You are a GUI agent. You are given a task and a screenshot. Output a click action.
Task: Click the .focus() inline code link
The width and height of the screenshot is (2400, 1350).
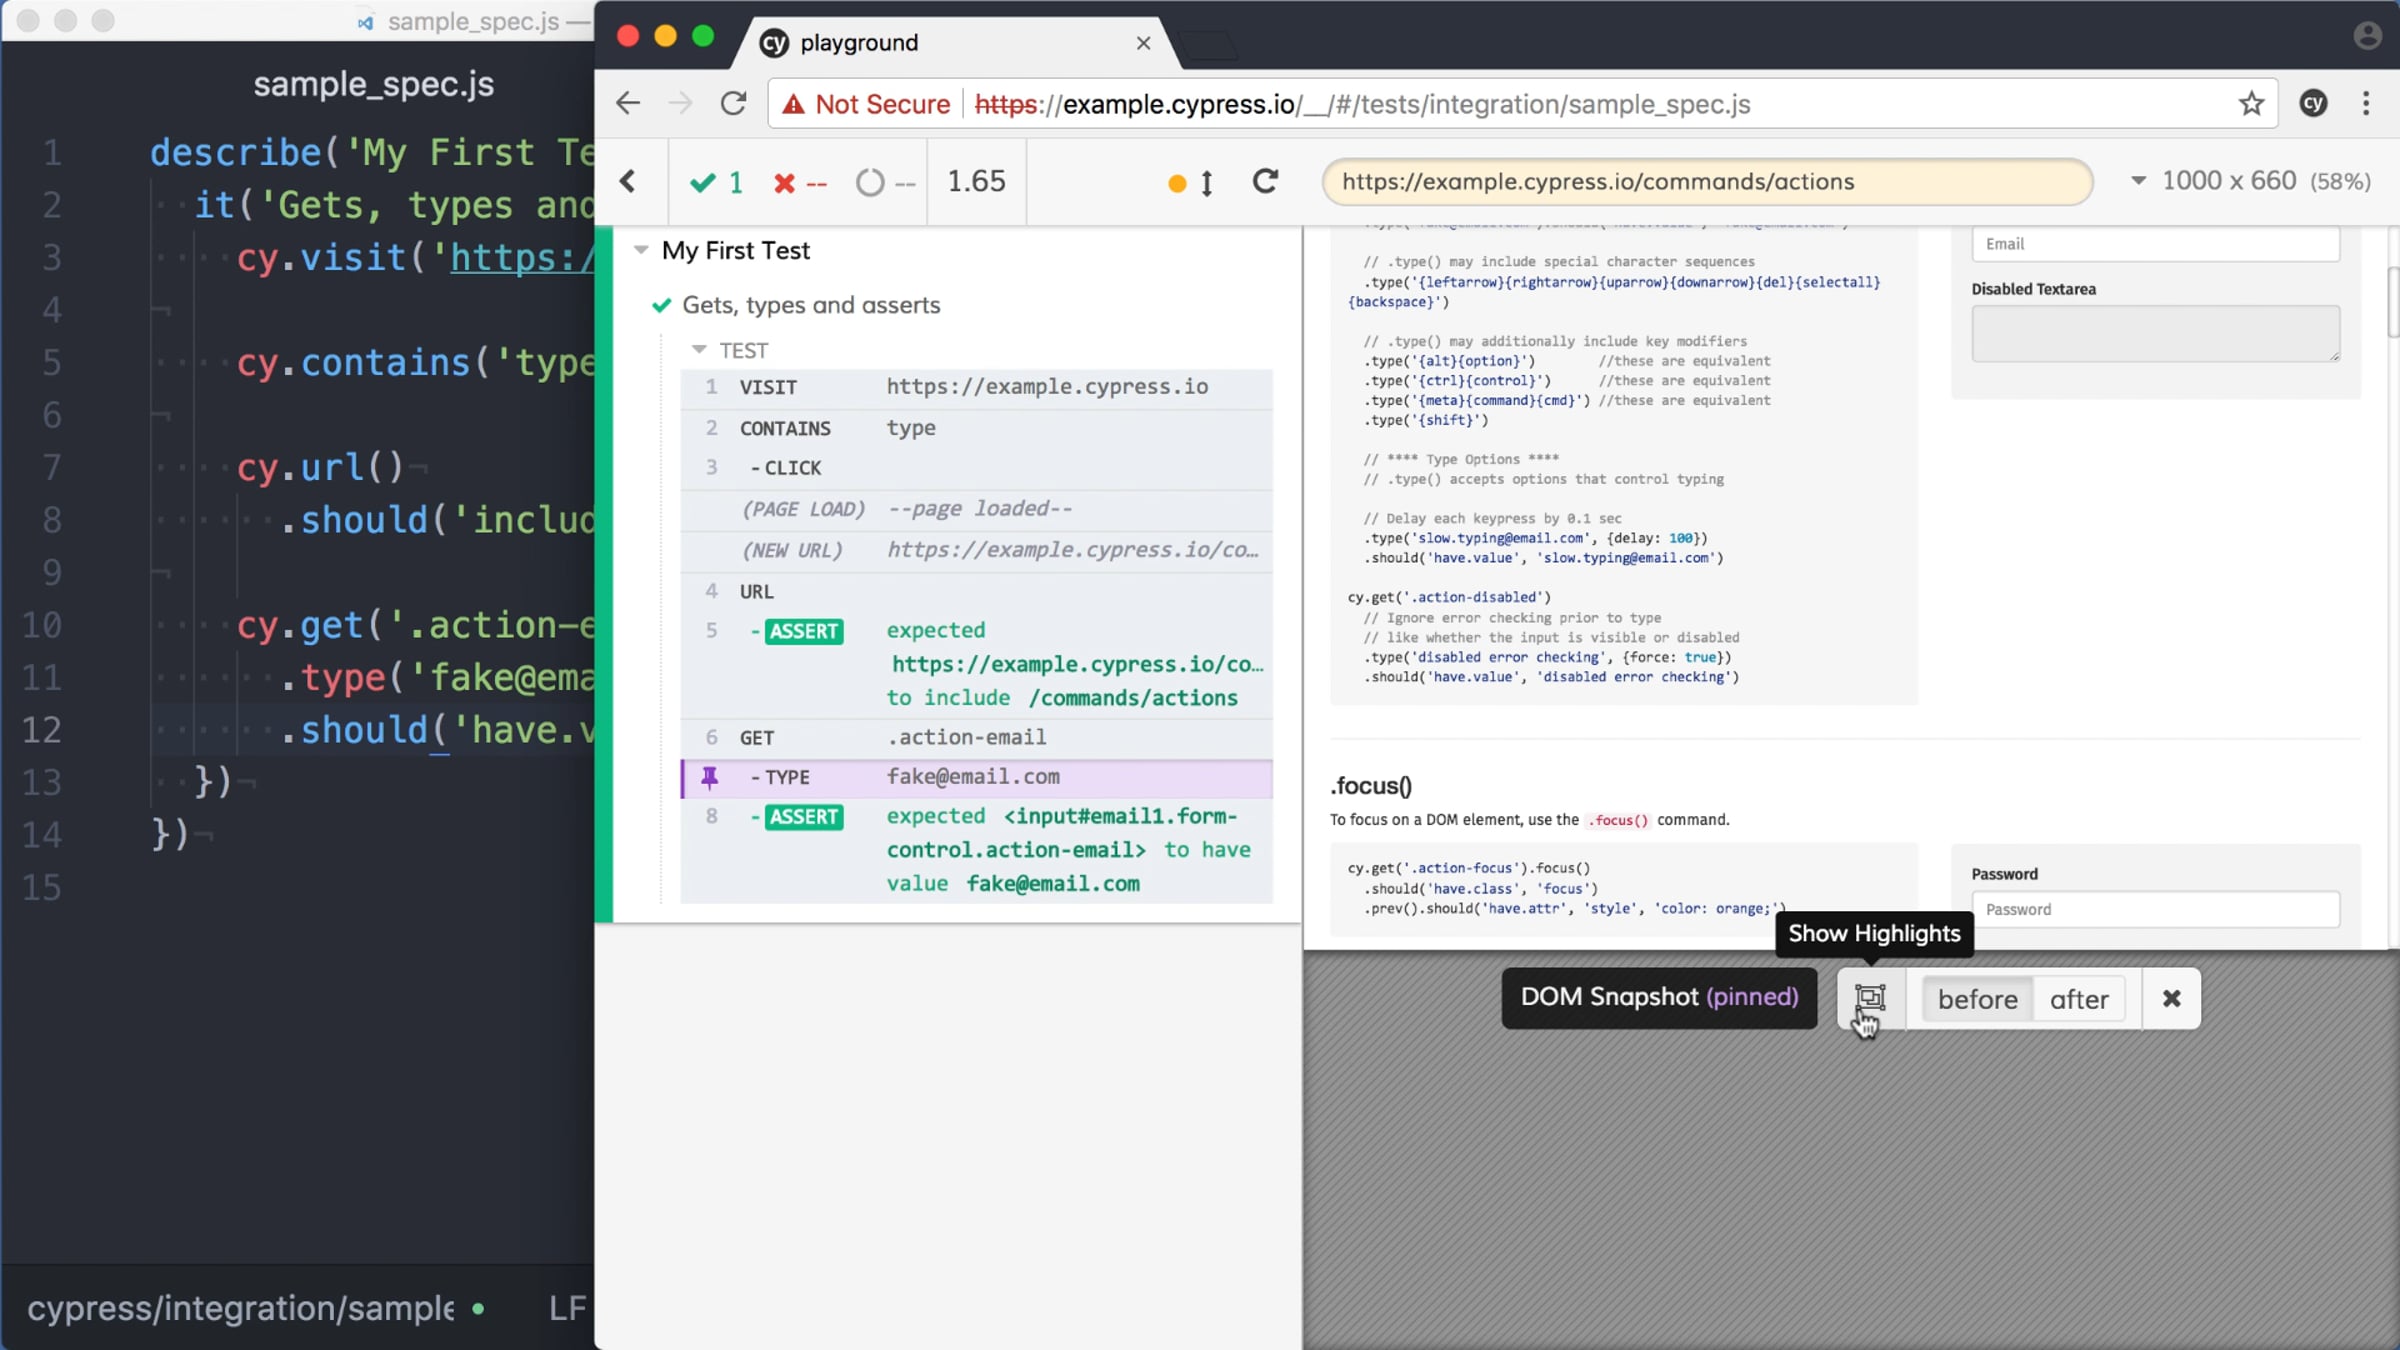[x=1619, y=820]
